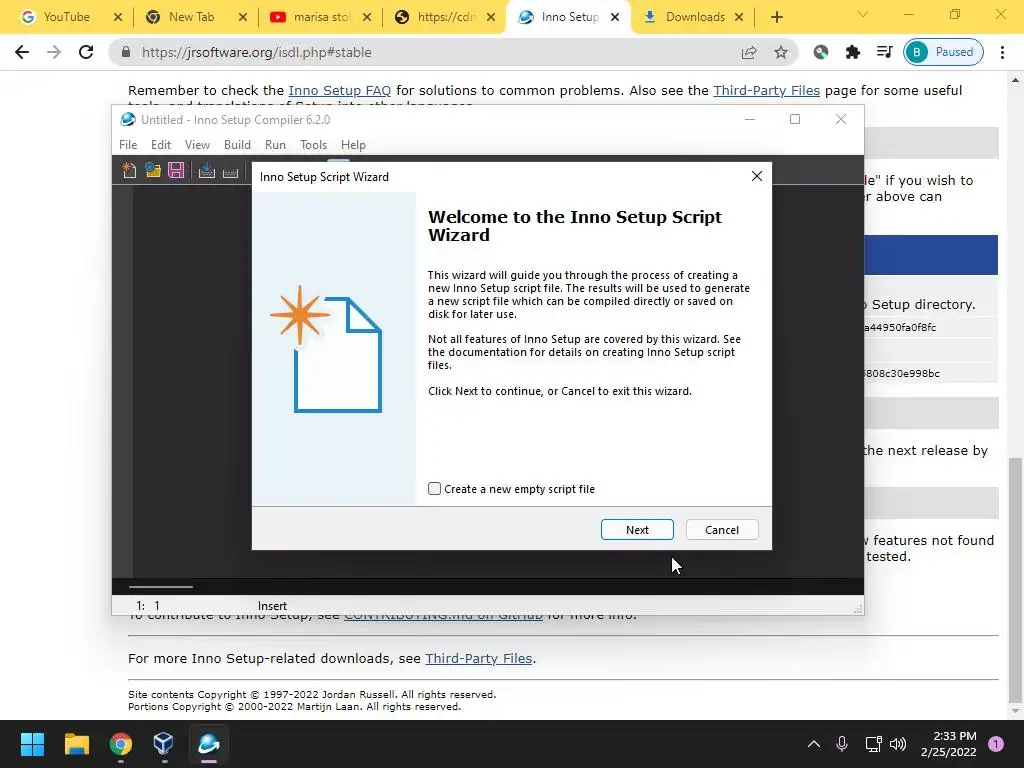Switch to the YouTube browser tab
The height and width of the screenshot is (768, 1024).
(65, 17)
